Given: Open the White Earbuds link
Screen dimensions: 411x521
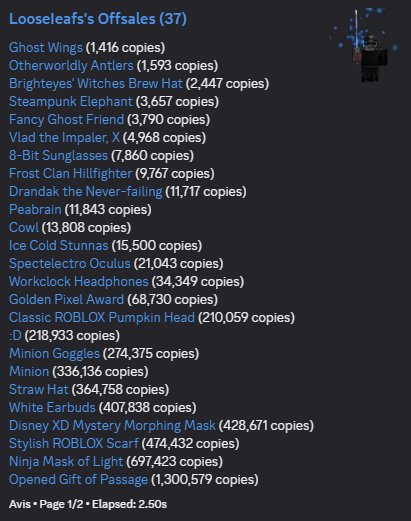Looking at the screenshot, I should click(52, 408).
